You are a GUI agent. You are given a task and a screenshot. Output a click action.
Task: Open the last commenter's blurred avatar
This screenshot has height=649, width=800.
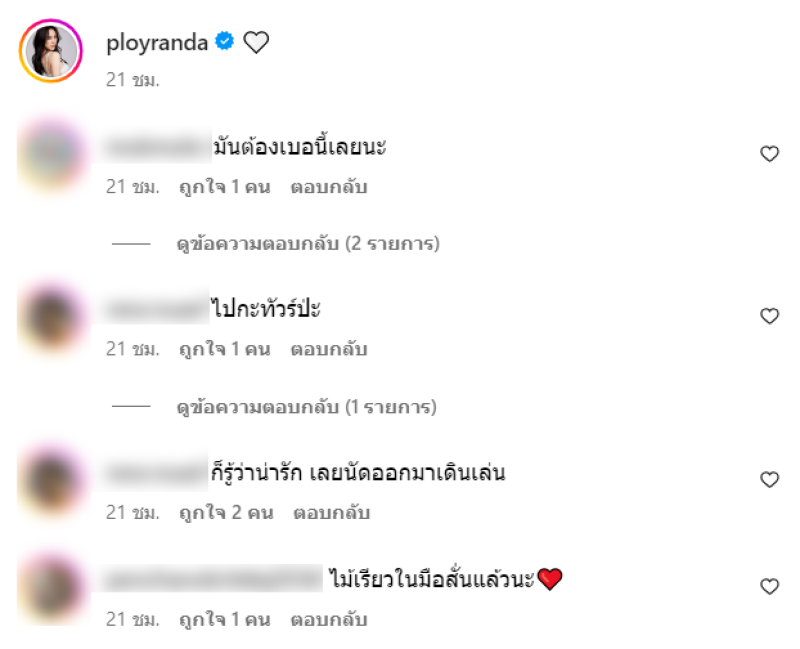[51, 587]
